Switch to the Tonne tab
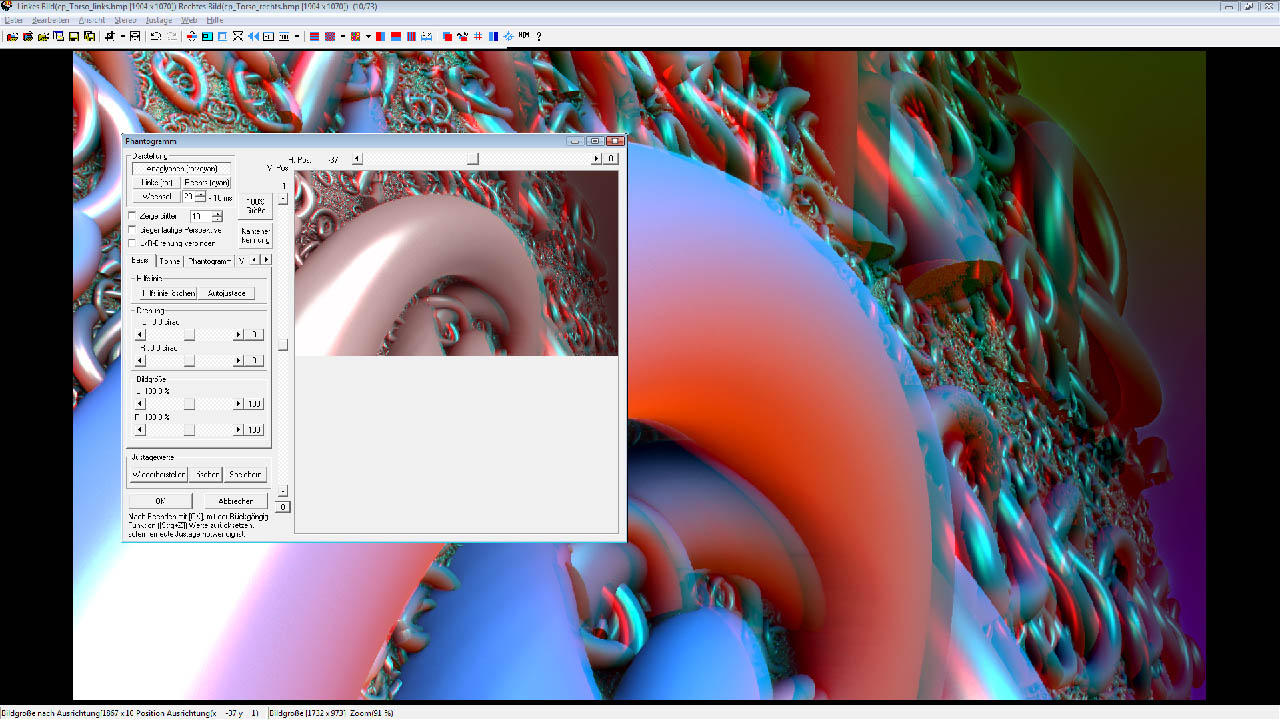This screenshot has height=720, width=1280. (170, 261)
